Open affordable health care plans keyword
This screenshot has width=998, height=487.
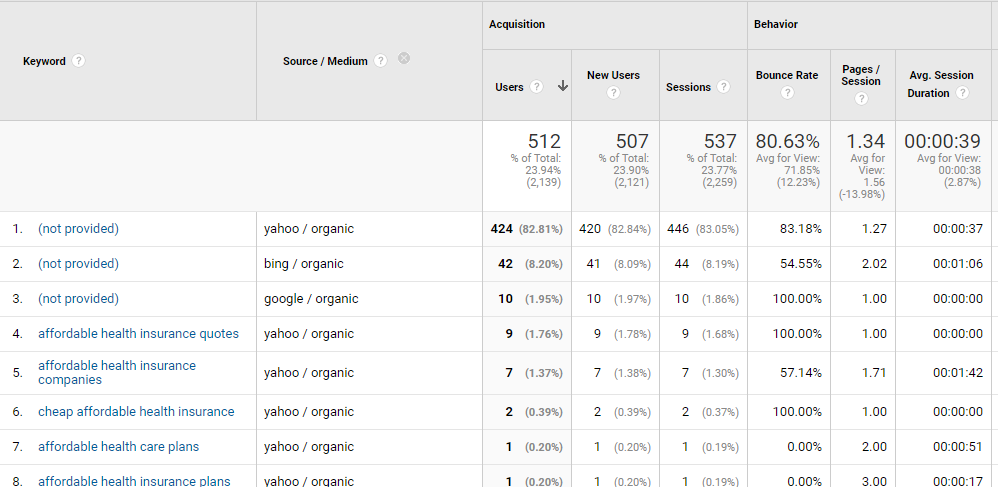pyautogui.click(x=118, y=446)
